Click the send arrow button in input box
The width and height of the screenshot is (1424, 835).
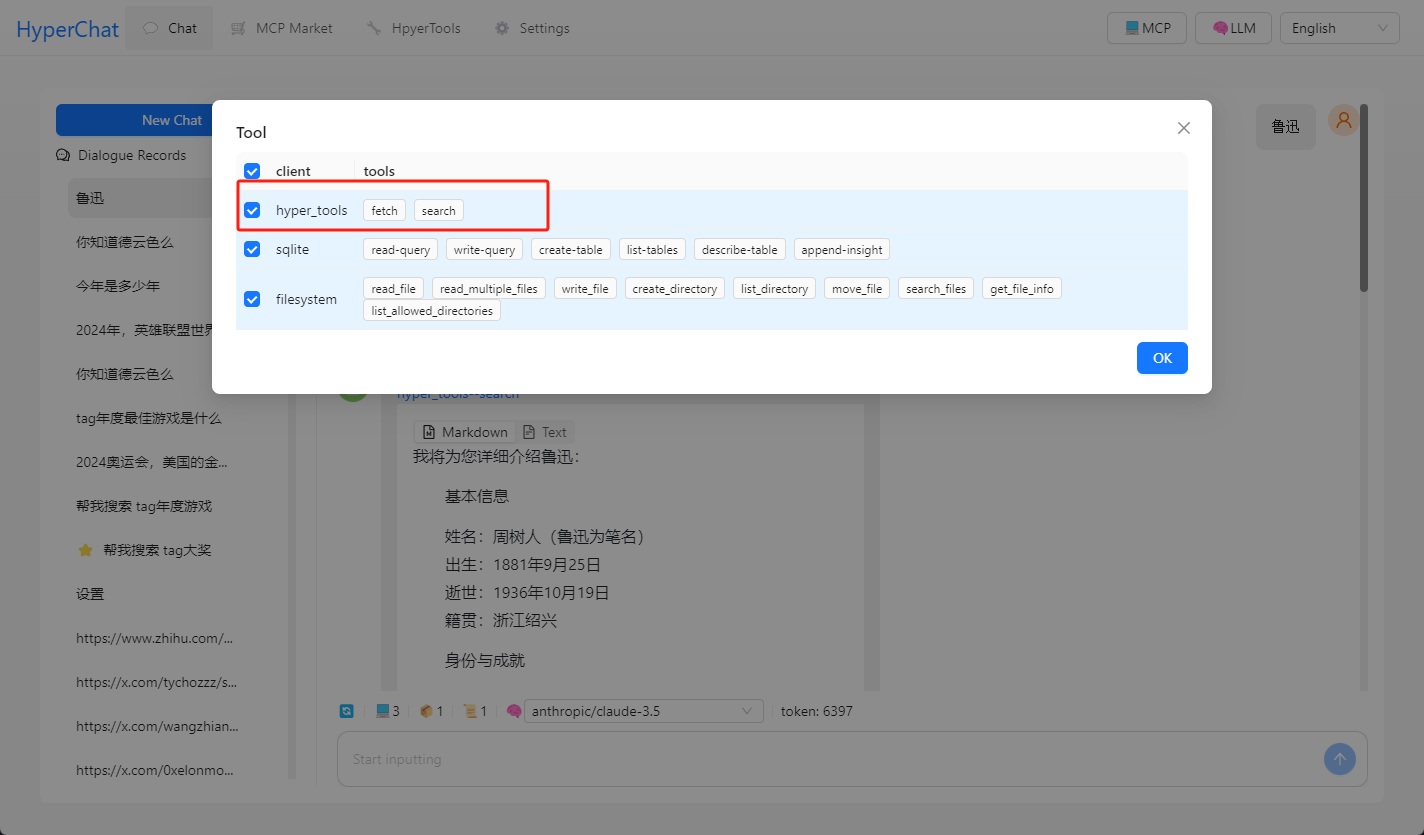(x=1339, y=759)
